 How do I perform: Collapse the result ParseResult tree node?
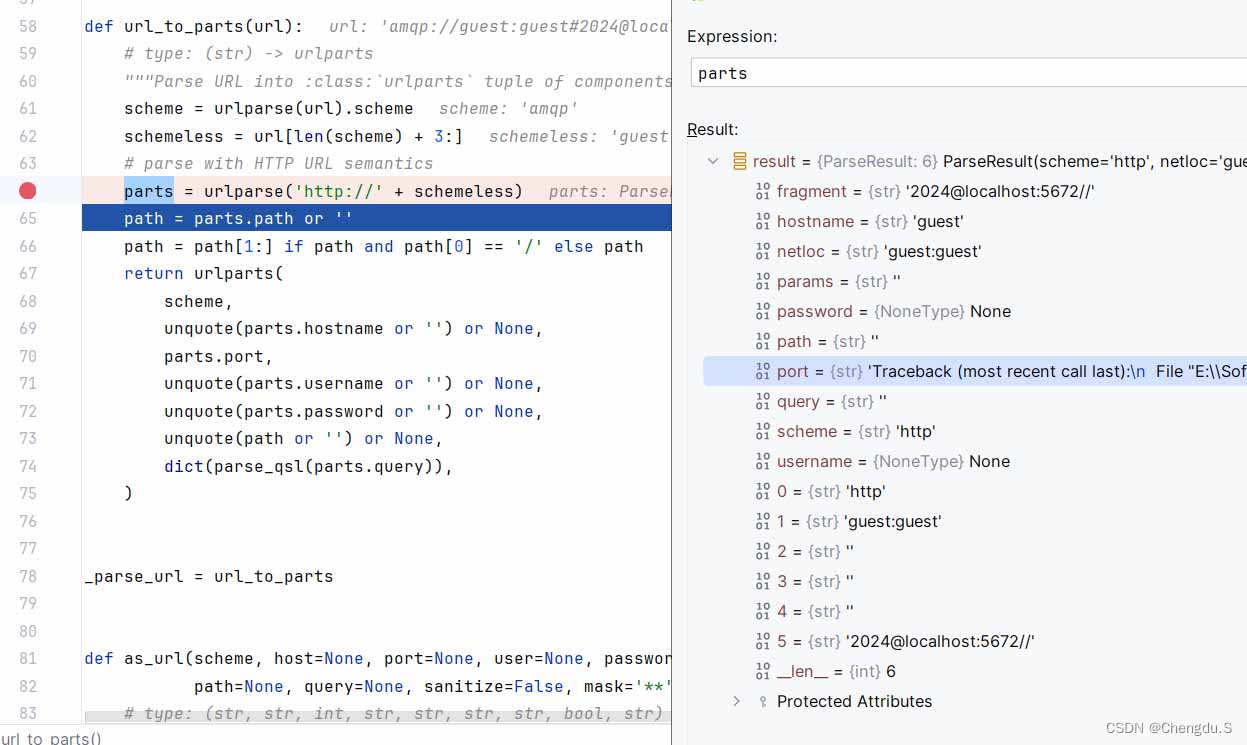click(x=713, y=161)
